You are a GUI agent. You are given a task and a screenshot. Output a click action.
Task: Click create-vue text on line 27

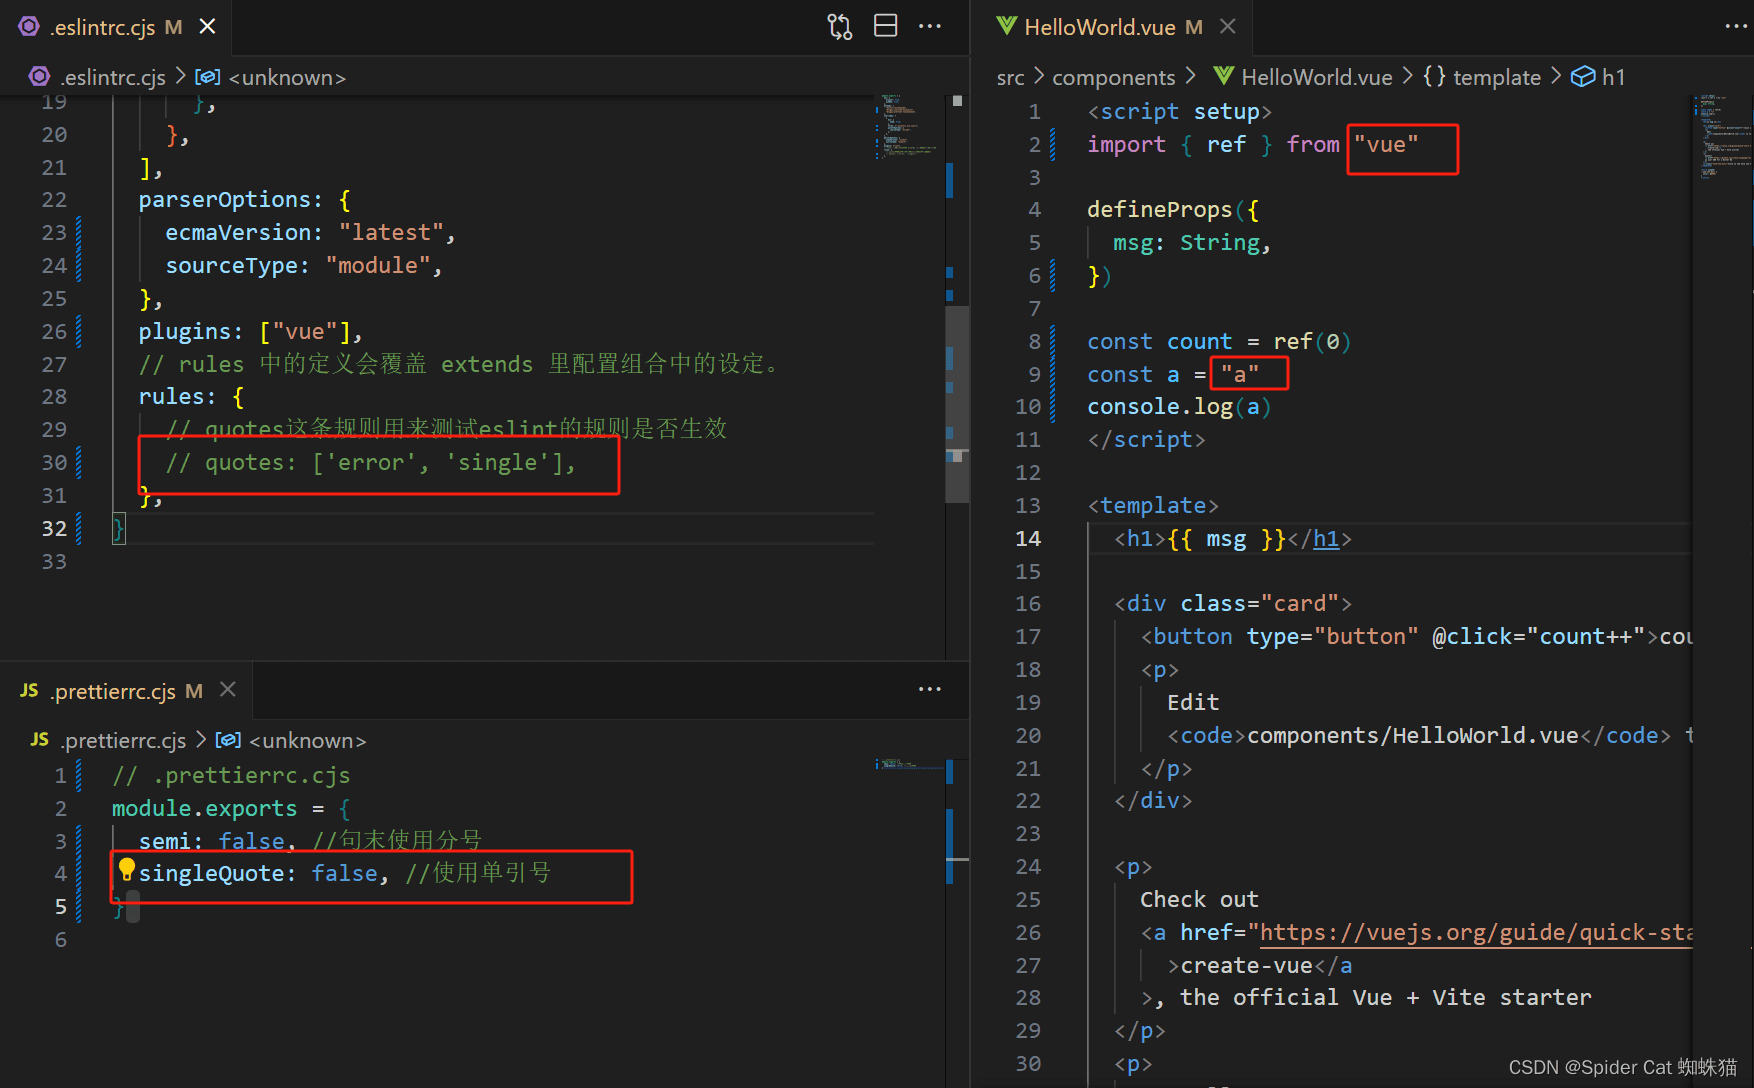(1246, 966)
